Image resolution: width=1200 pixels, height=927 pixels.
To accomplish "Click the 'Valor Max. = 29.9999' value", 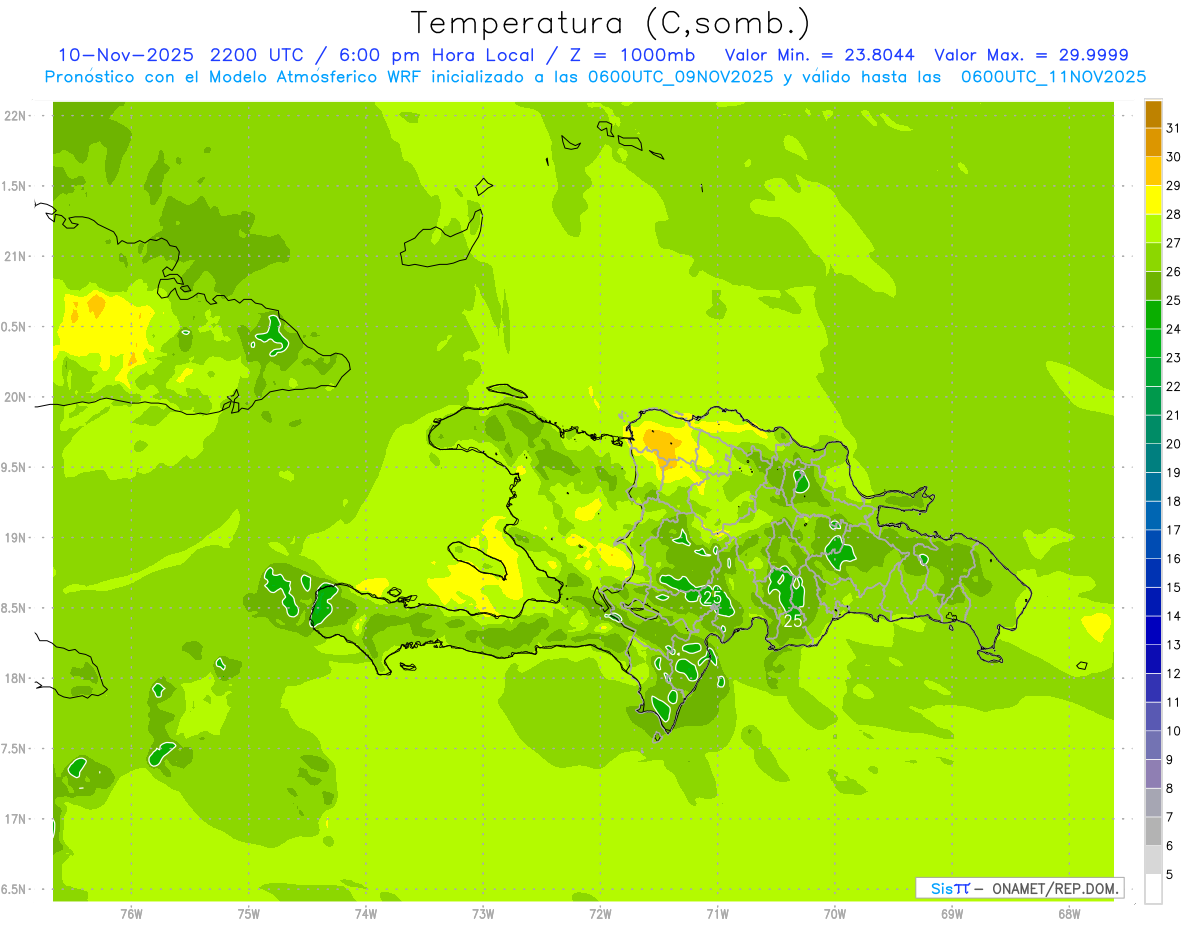I will coord(1031,55).
